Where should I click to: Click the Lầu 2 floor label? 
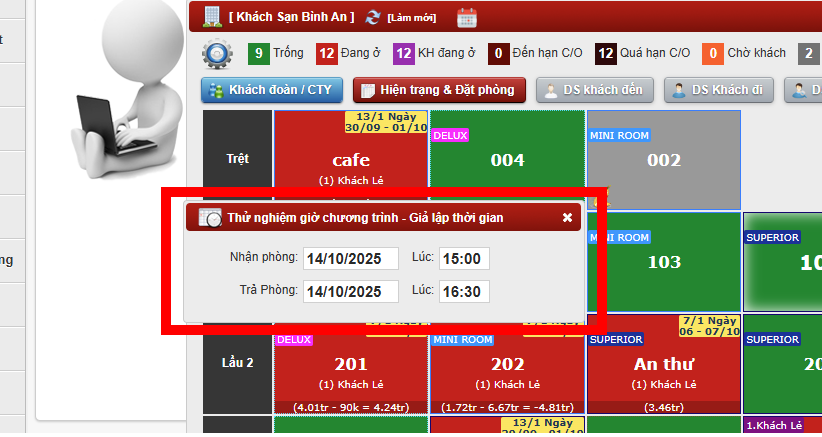[x=237, y=363]
